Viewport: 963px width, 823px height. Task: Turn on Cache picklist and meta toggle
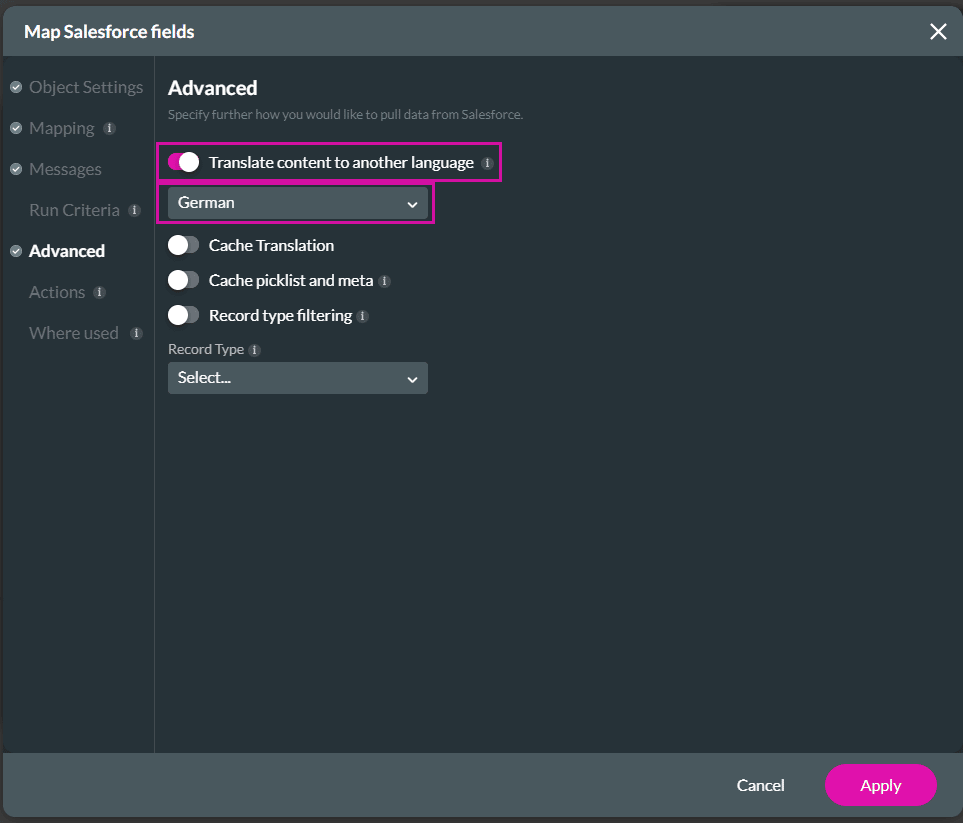184,280
